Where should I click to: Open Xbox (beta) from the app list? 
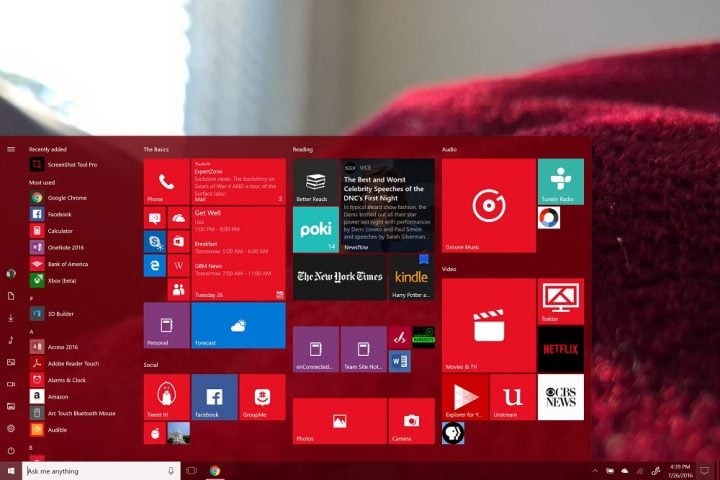(53, 281)
